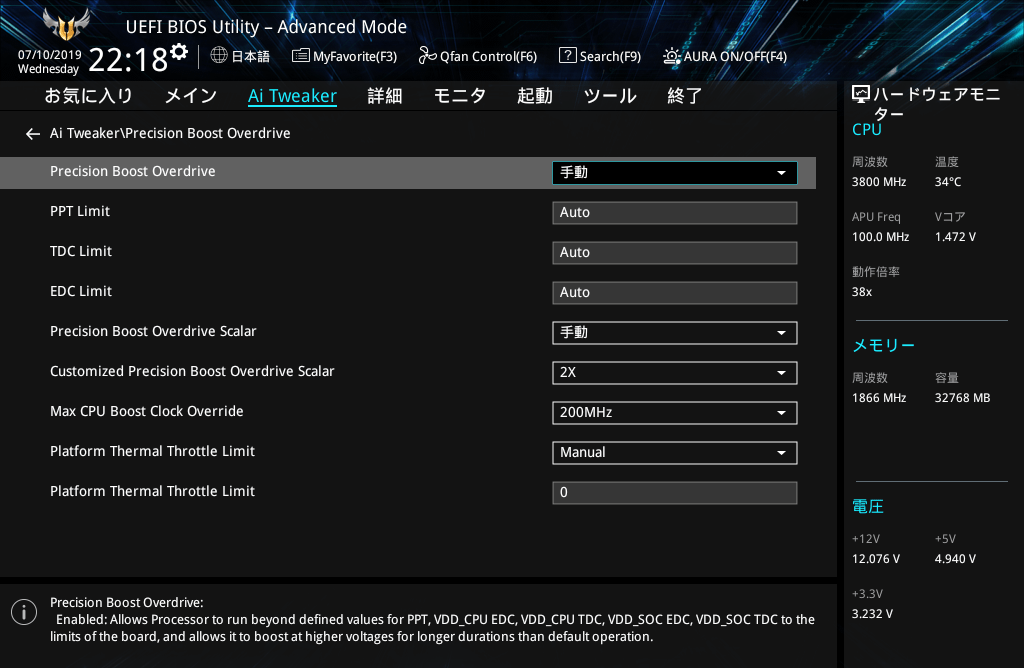
Task: Open Search(F9)
Action: (600, 56)
